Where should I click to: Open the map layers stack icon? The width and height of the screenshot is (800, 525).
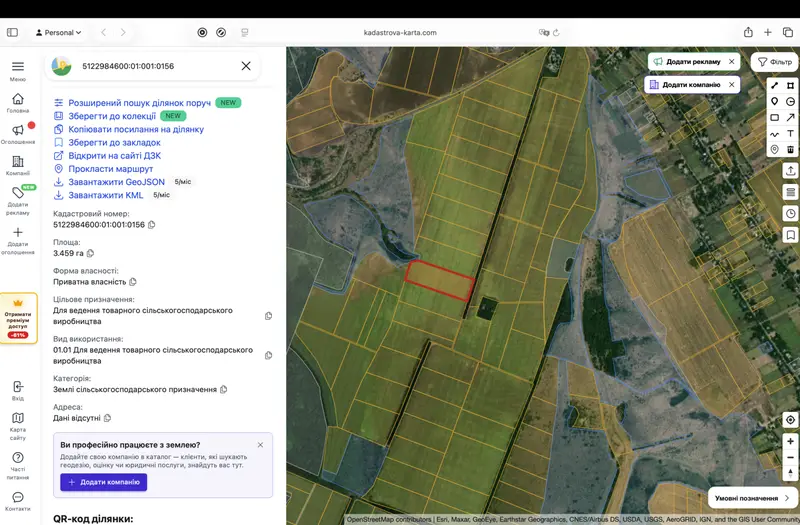790,192
